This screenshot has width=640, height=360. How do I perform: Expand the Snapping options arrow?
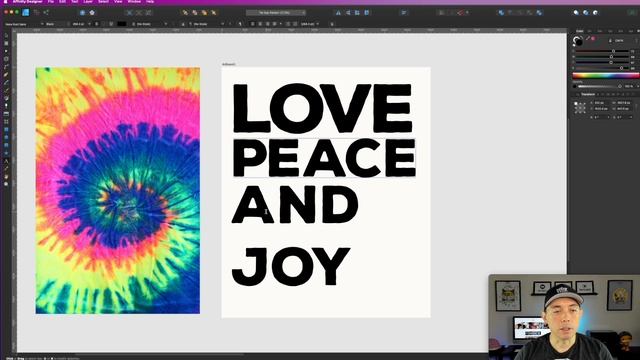[467, 13]
